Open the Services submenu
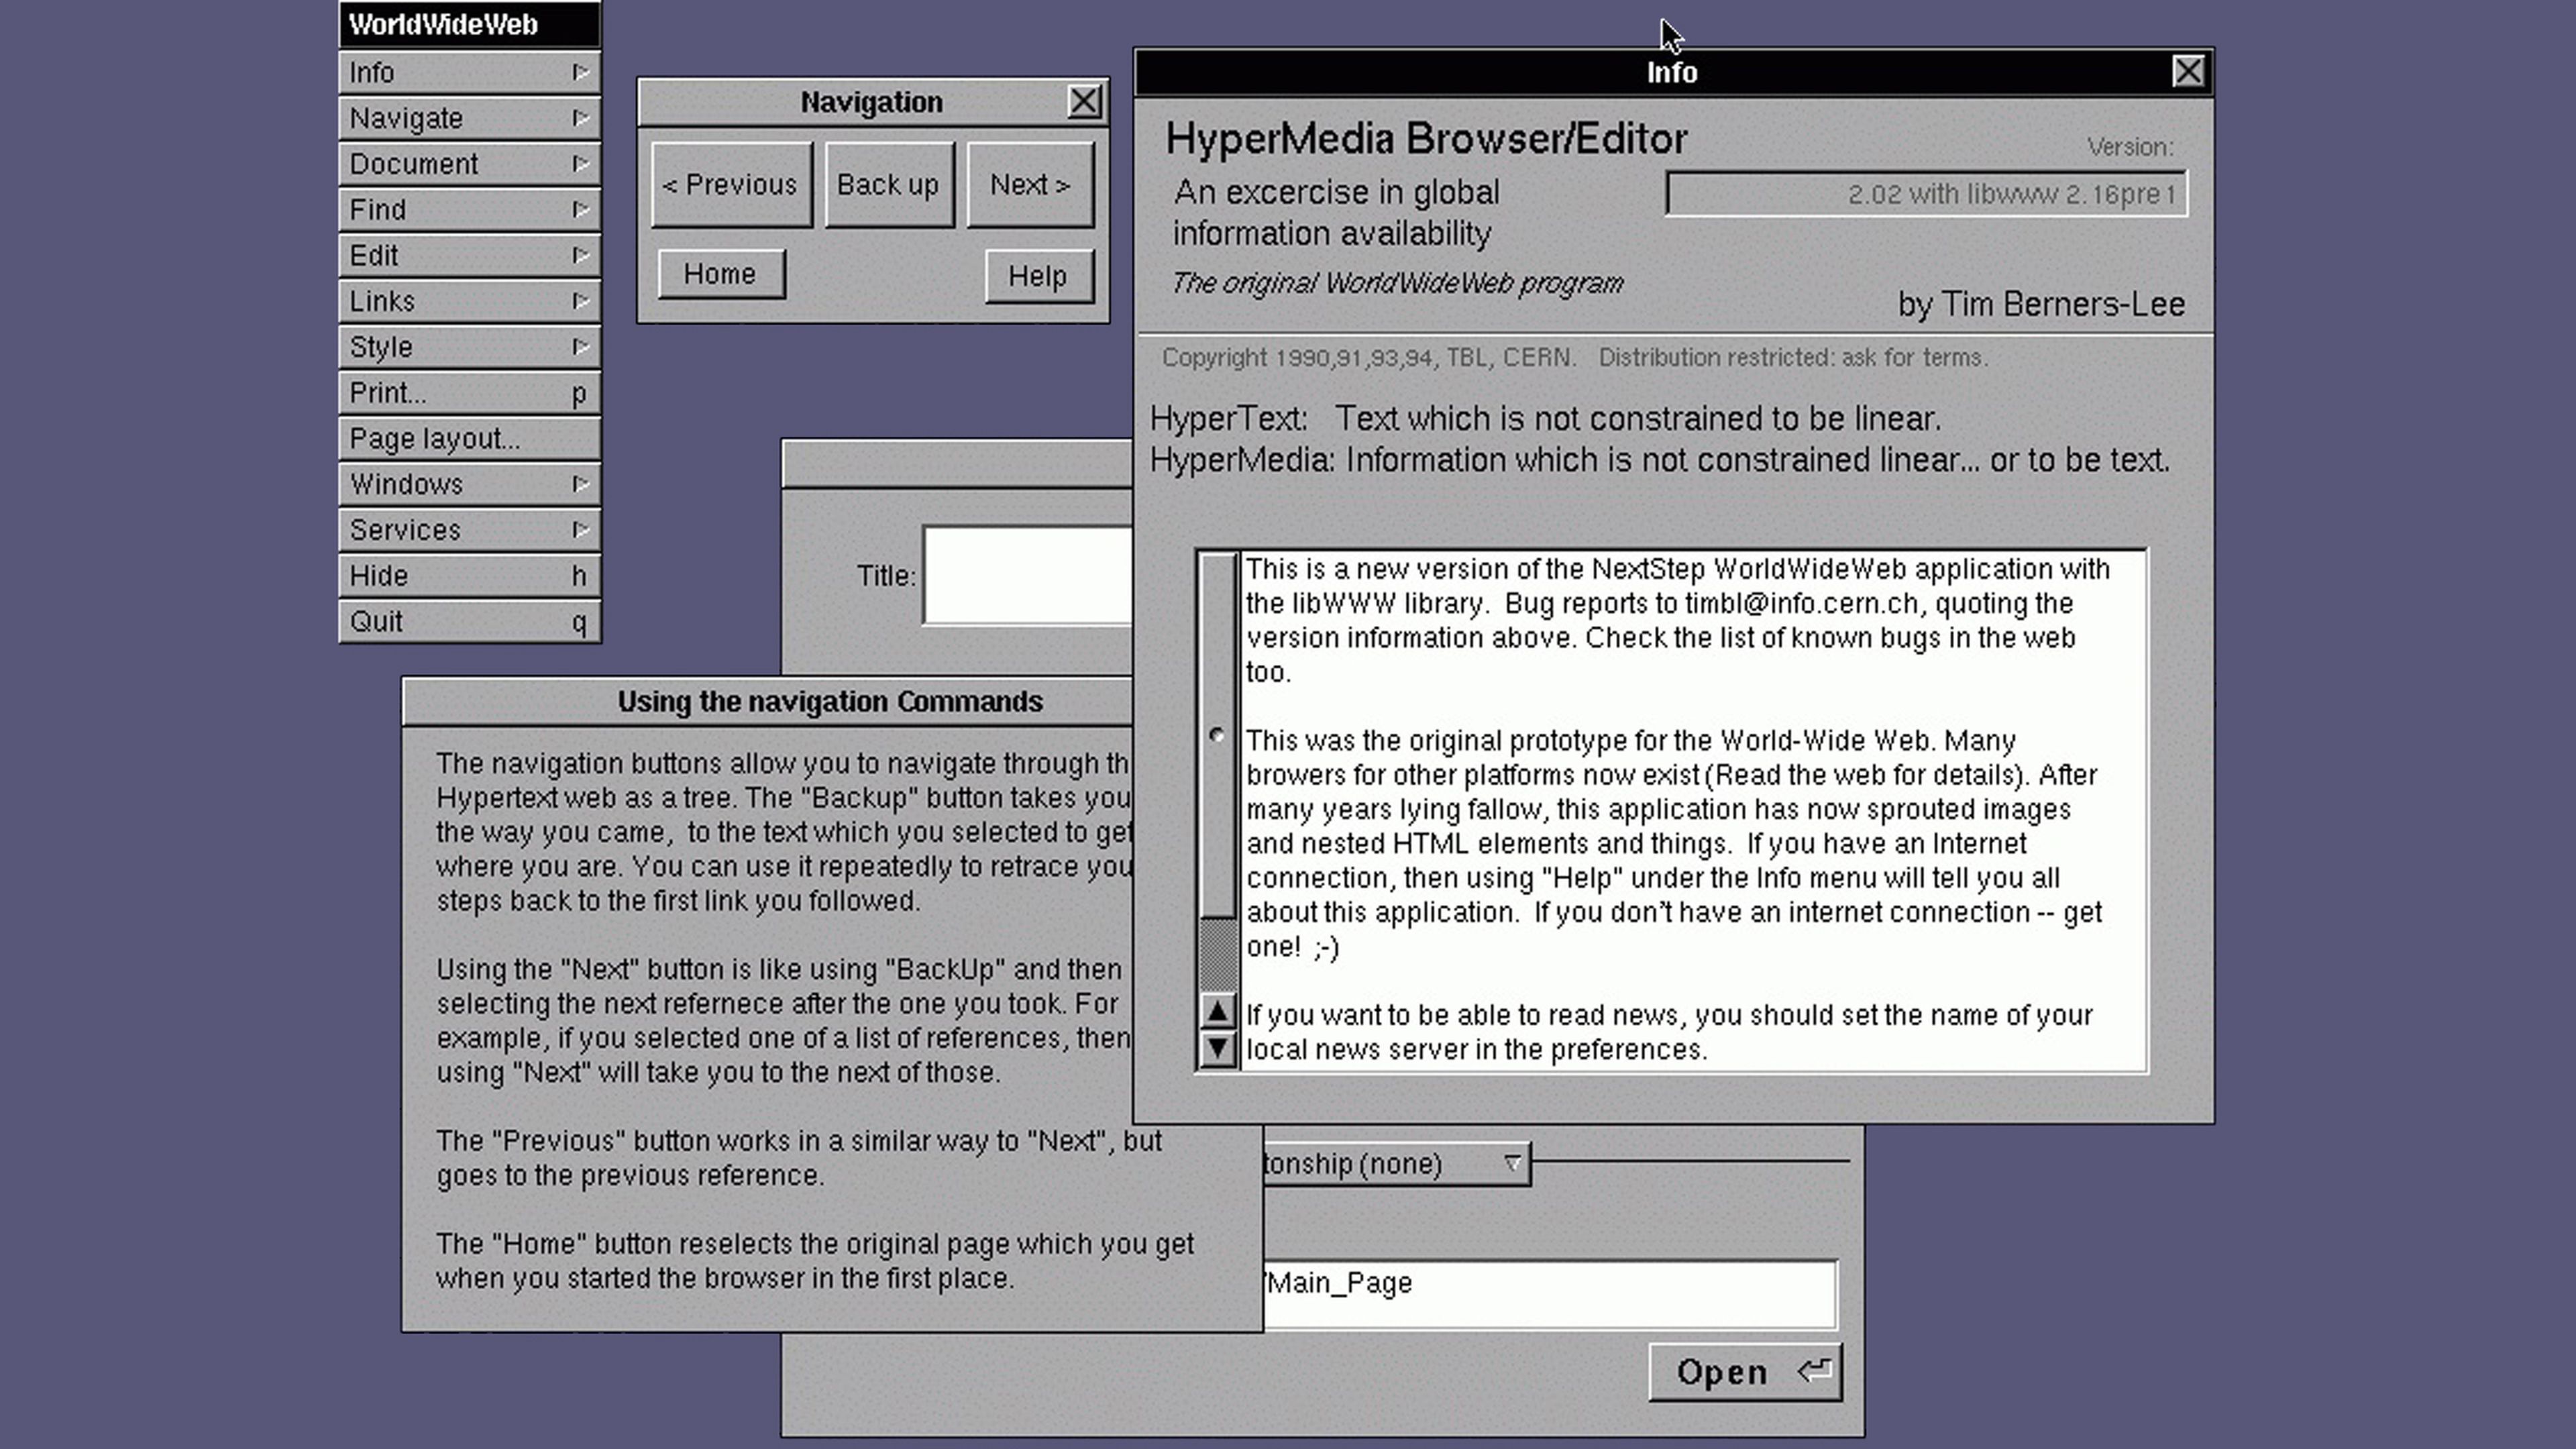This screenshot has height=1449, width=2576. (469, 530)
